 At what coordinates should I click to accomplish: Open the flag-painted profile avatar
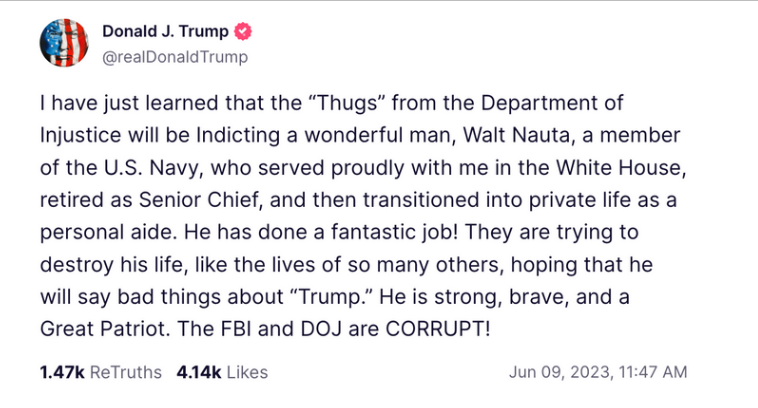coord(64,43)
